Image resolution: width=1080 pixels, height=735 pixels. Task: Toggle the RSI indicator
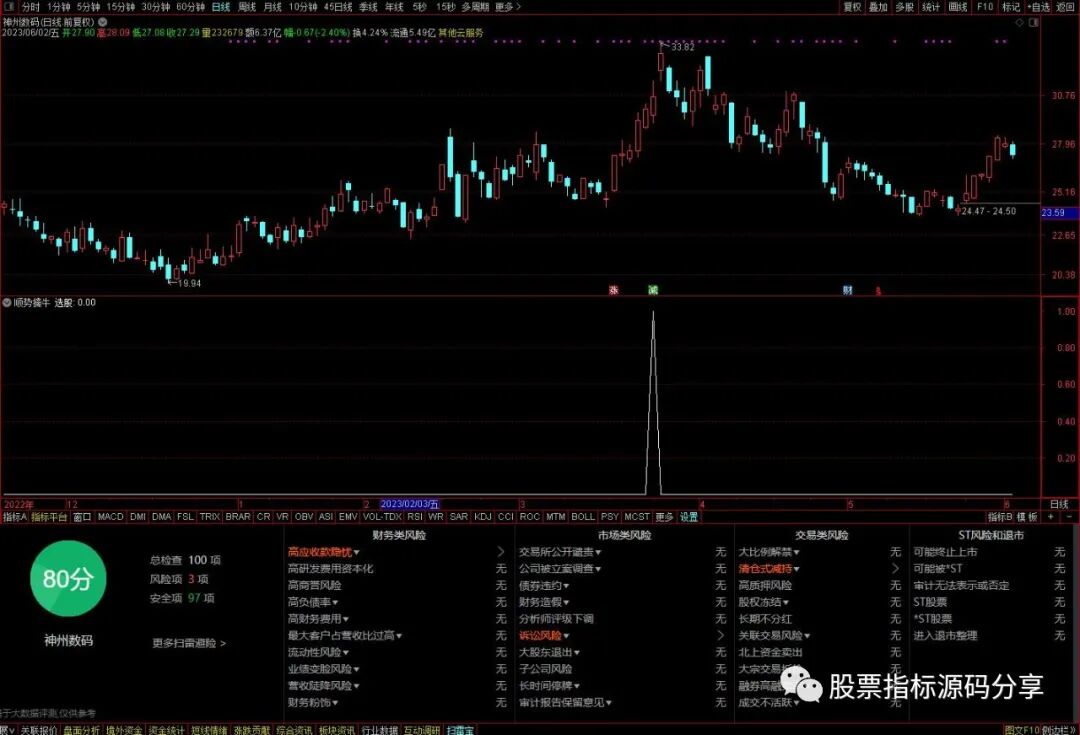(x=415, y=517)
